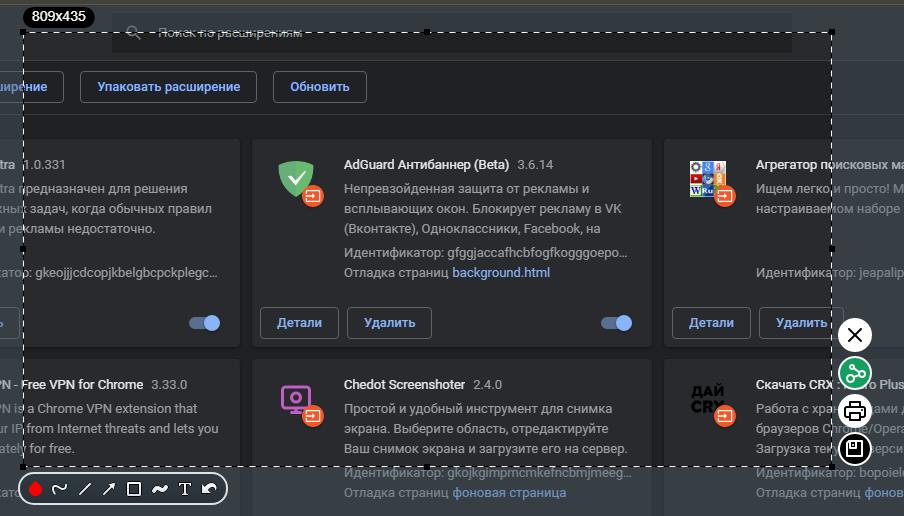Open Chedot Screenshoter фоновая страница link
This screenshot has width=904, height=516.
[x=509, y=493]
